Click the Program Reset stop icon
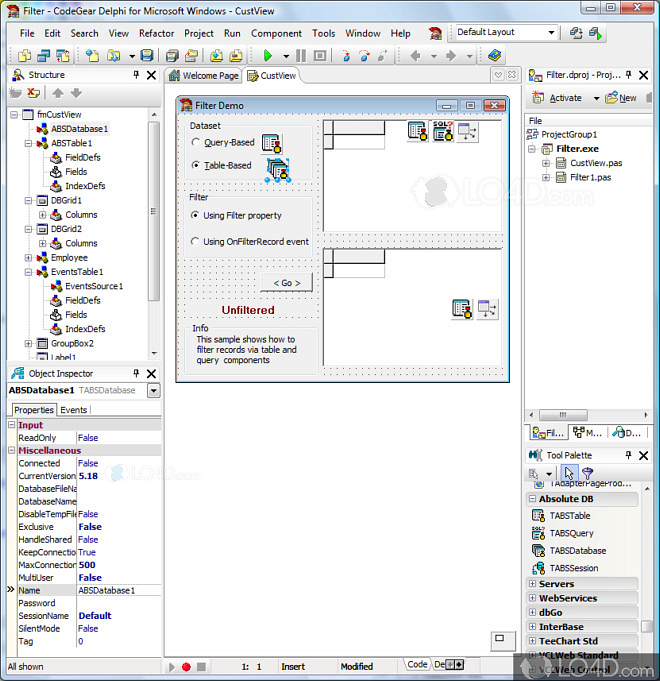The height and width of the screenshot is (681, 660). [320, 56]
